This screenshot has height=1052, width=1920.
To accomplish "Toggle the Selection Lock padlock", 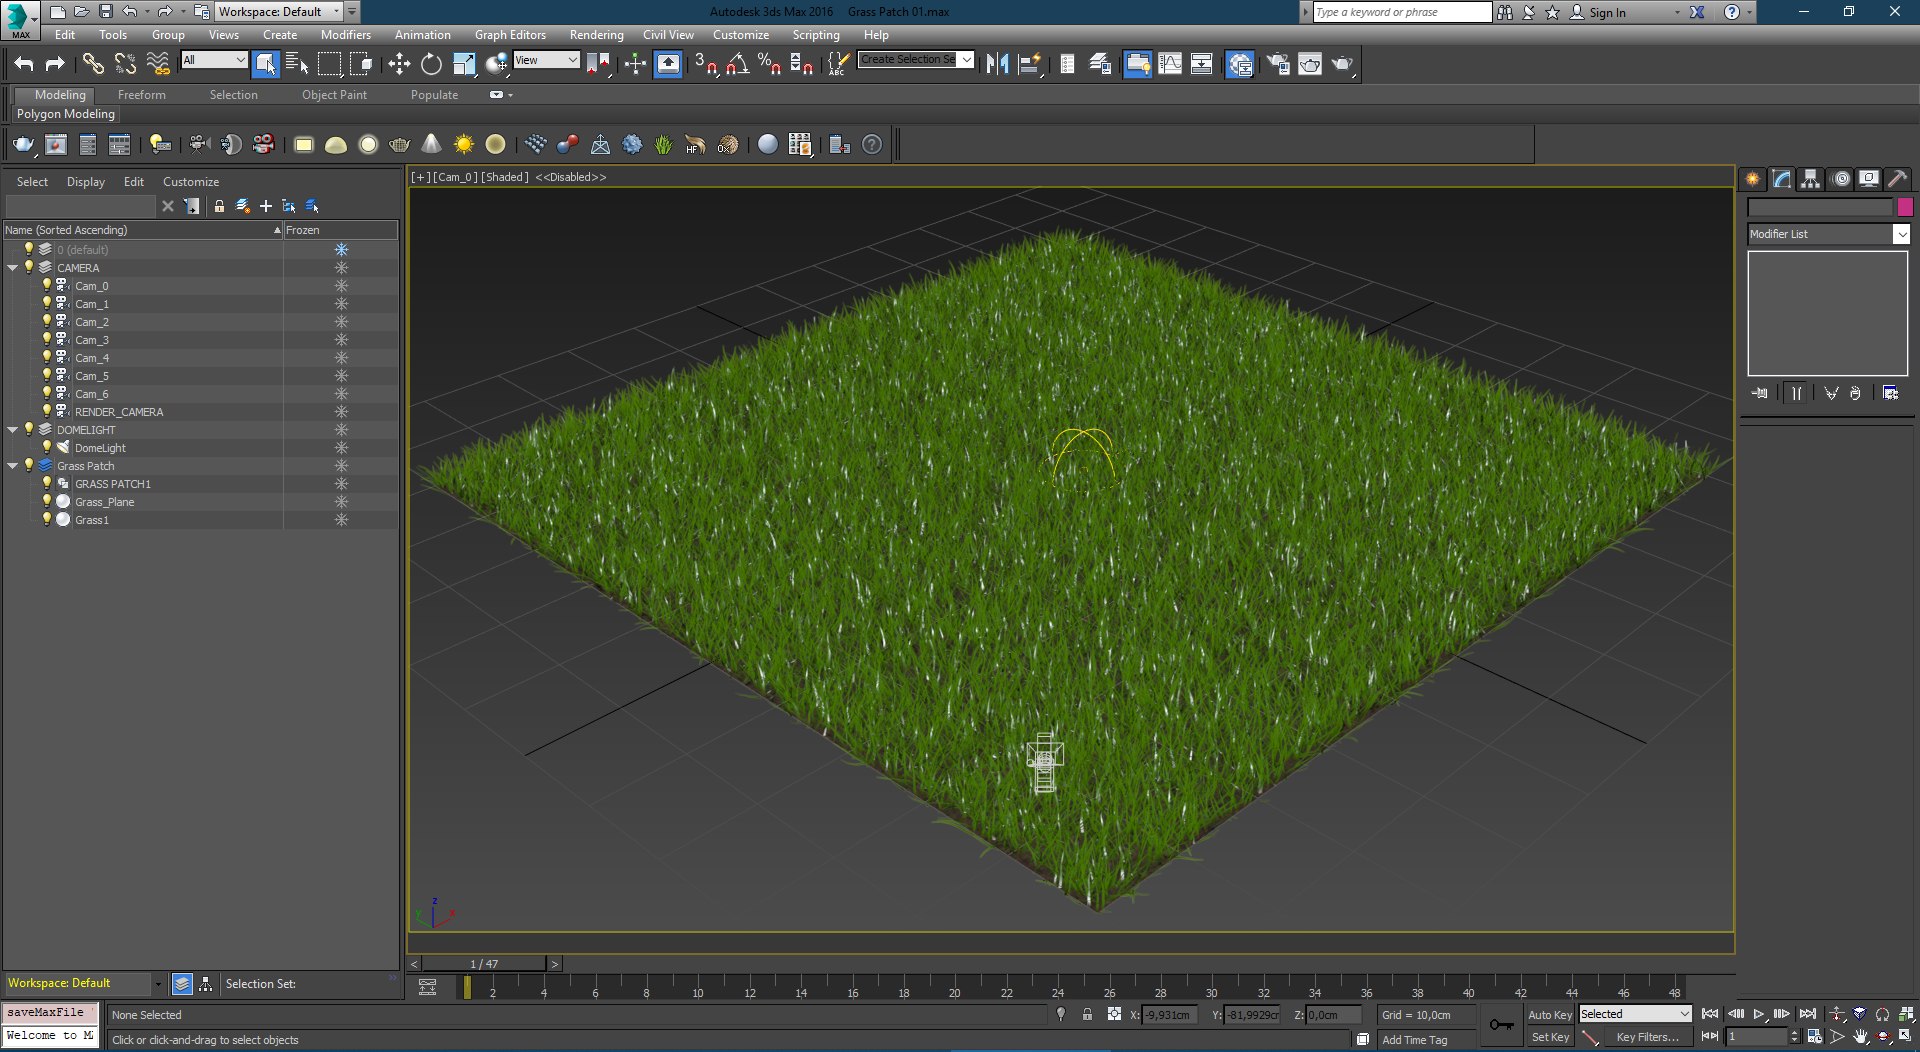I will (x=1087, y=1014).
